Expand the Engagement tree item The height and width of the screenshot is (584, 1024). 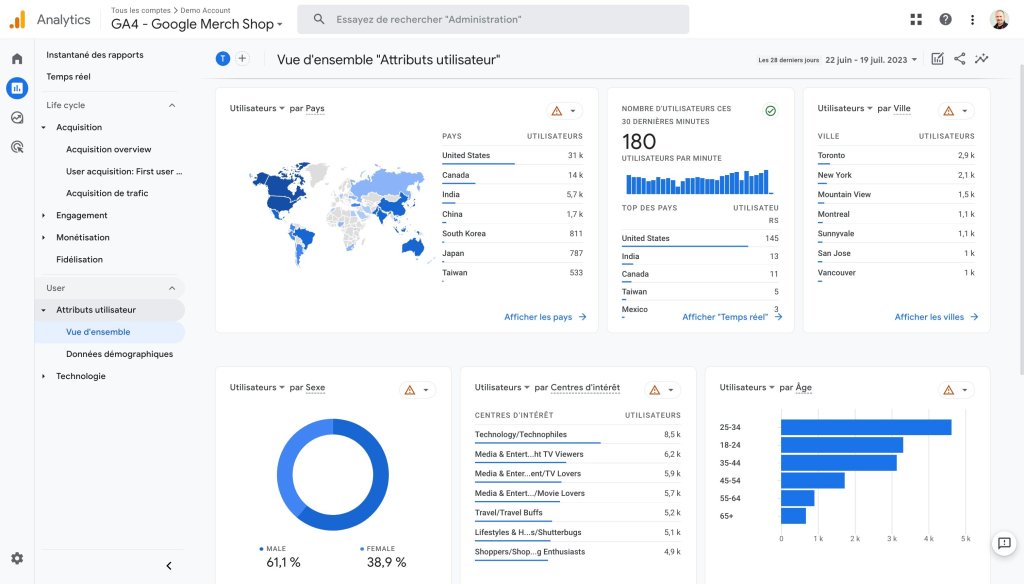(x=44, y=216)
